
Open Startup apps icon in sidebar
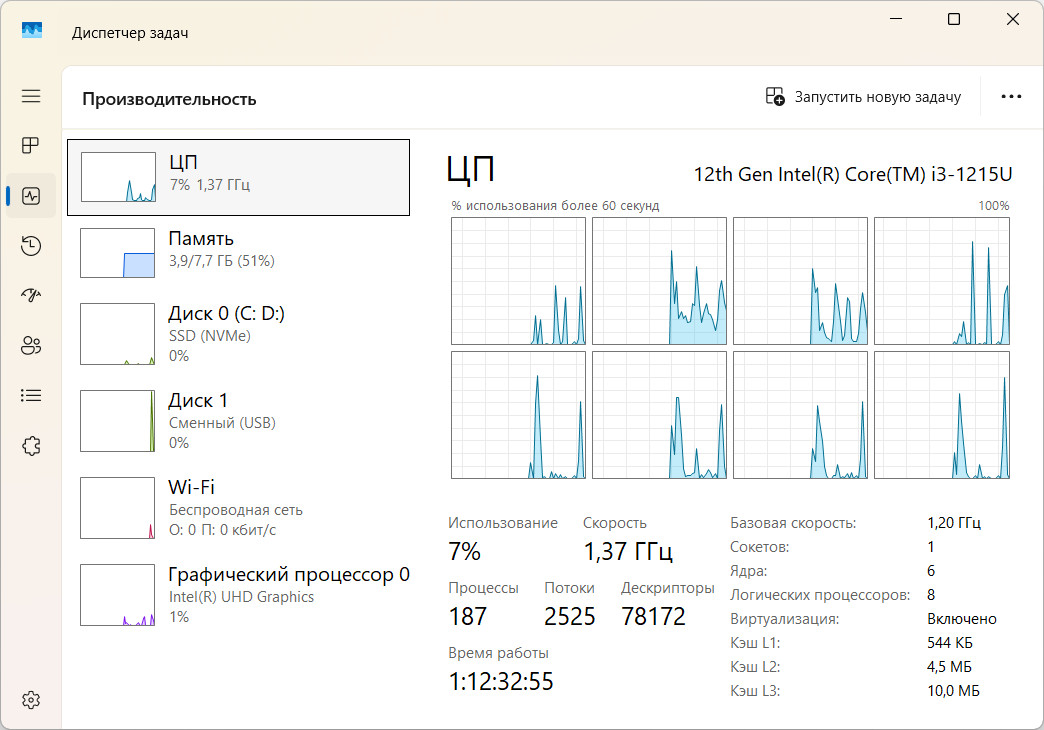[31, 296]
